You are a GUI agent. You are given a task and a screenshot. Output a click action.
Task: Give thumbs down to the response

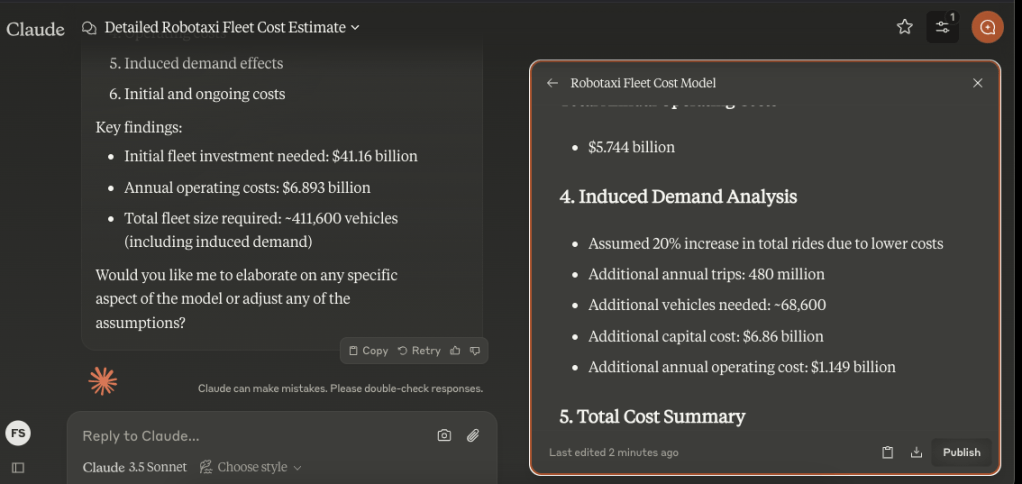pos(475,350)
